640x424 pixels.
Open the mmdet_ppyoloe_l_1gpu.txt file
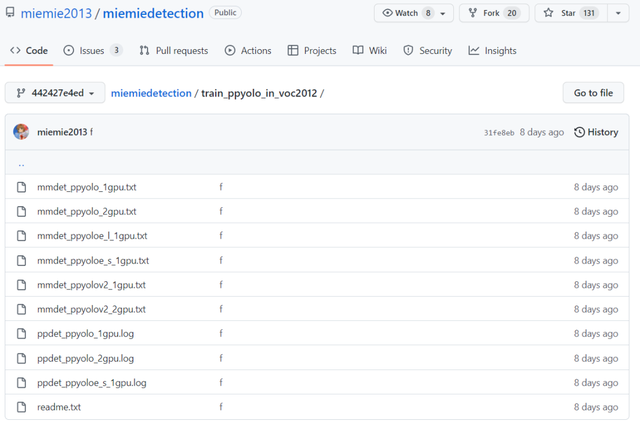point(92,236)
